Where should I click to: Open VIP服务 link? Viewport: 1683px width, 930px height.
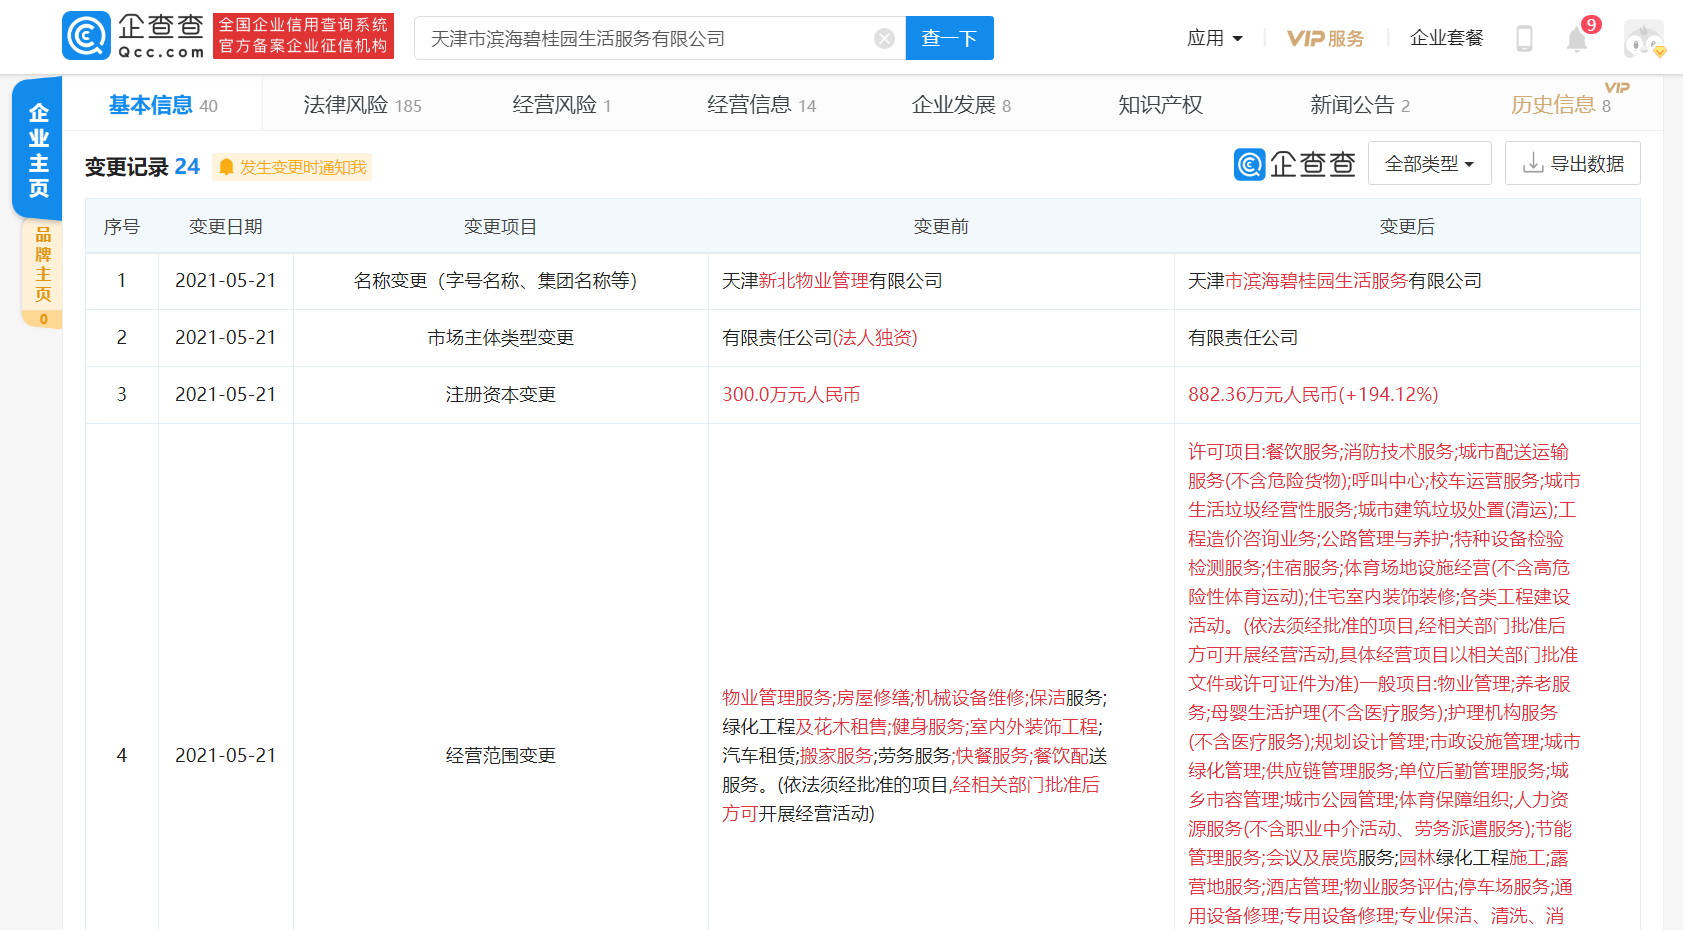(1325, 38)
